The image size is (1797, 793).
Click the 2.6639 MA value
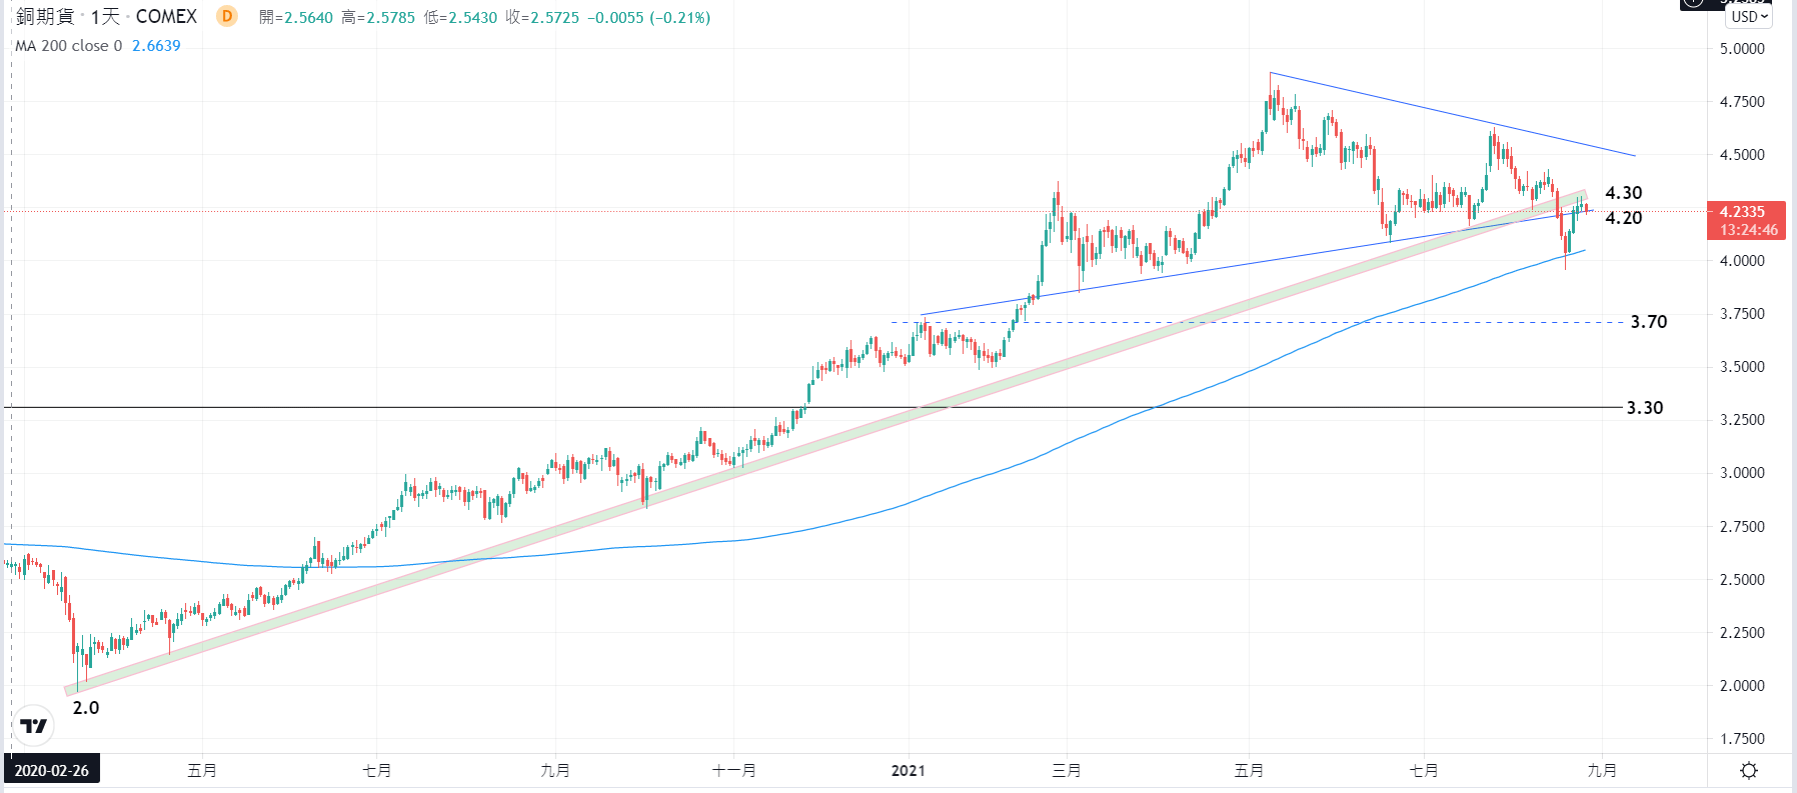156,46
